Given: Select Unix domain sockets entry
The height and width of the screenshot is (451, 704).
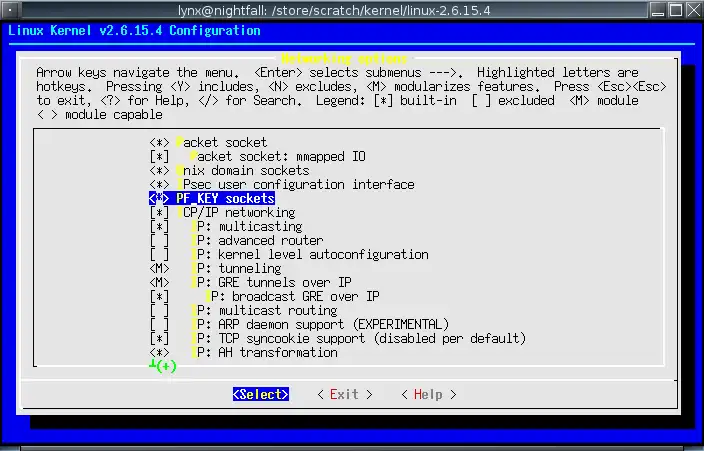Looking at the screenshot, I should point(242,171).
